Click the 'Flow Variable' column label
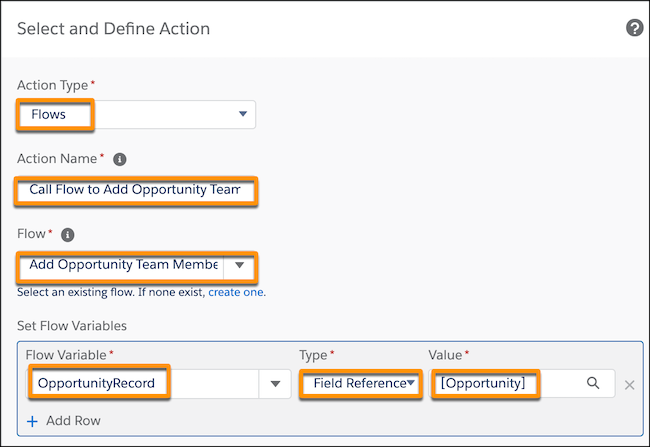The width and height of the screenshot is (650, 447). point(66,355)
